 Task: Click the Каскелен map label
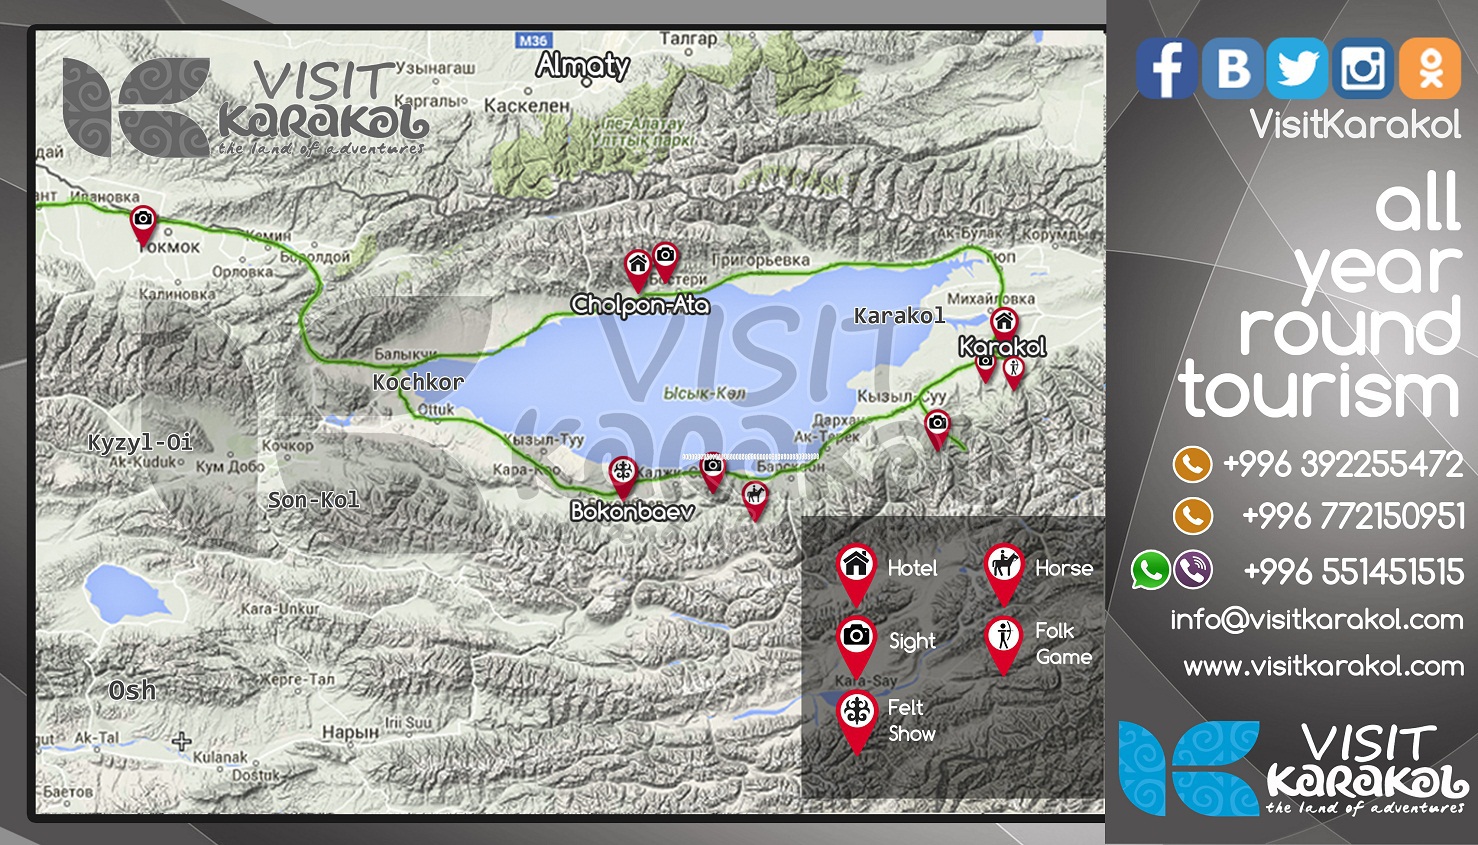527,106
